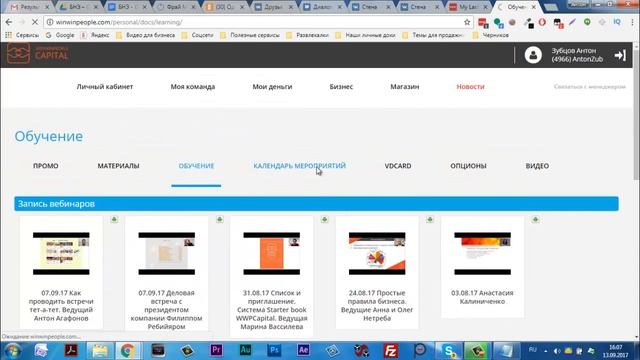Open thumbnail of Простые правила бизнеса webinar

coord(377,253)
